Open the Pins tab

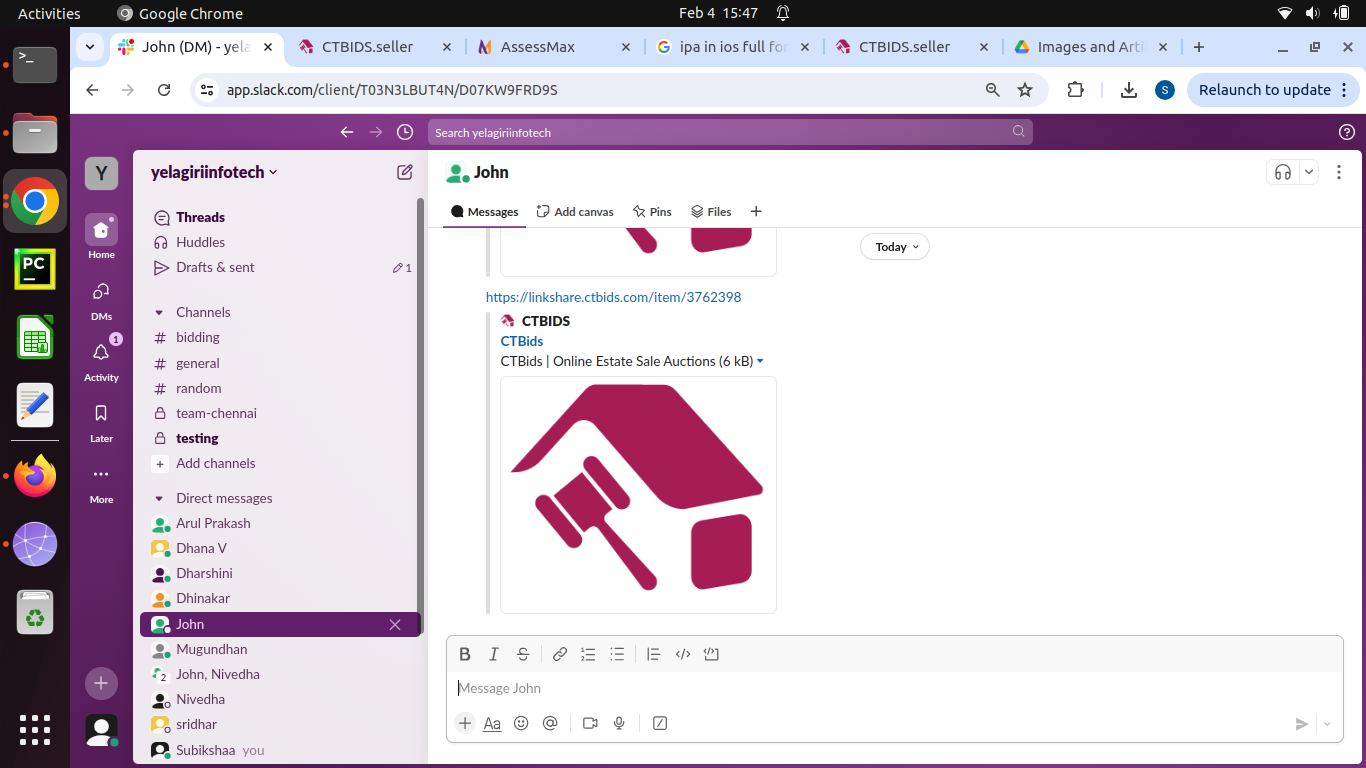tap(652, 212)
